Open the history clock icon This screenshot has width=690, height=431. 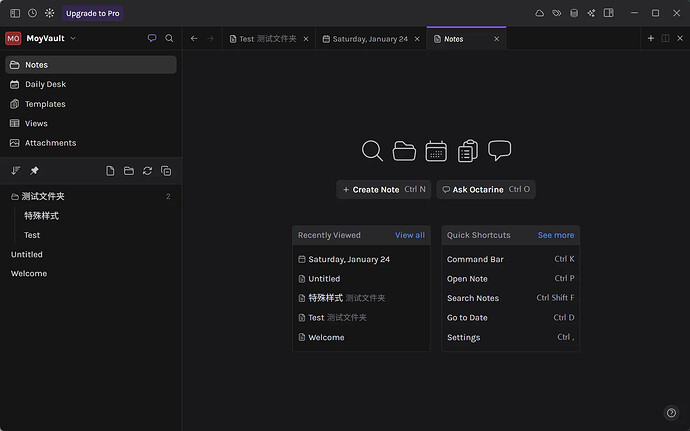click(x=32, y=13)
